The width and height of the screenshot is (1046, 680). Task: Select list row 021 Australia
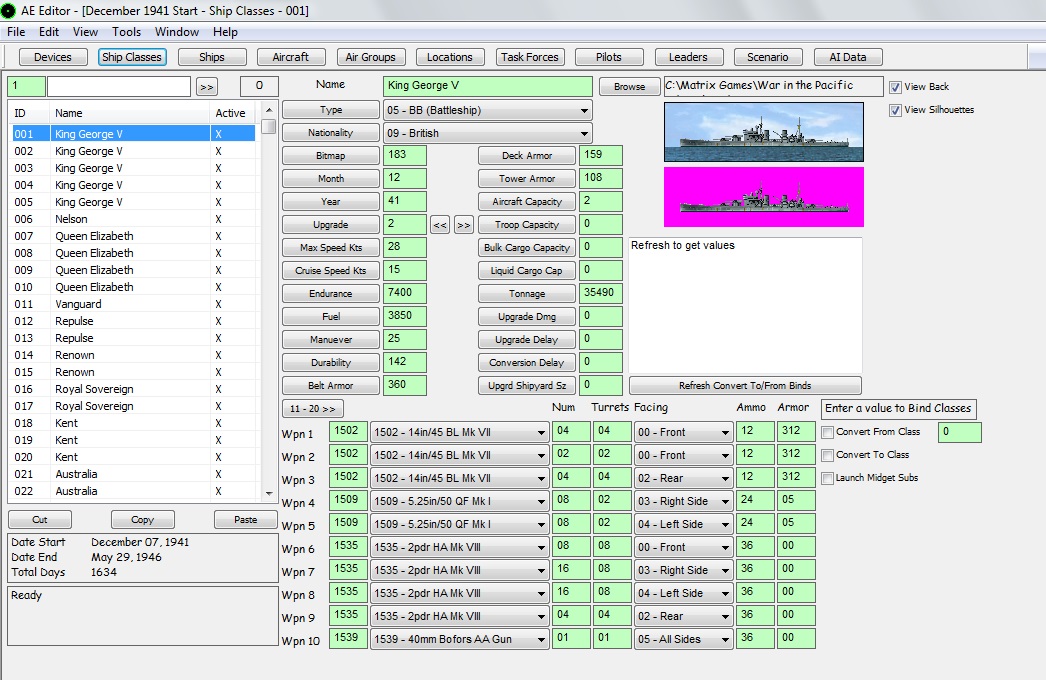(133, 474)
